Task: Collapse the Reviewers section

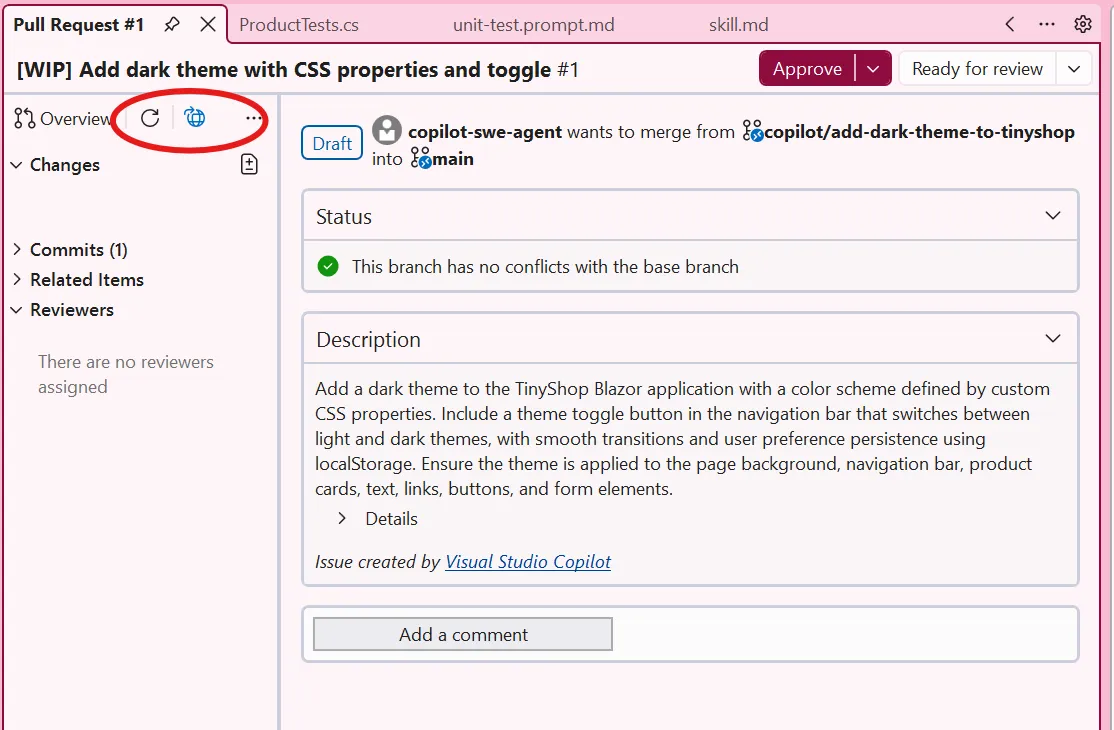Action: (16, 310)
